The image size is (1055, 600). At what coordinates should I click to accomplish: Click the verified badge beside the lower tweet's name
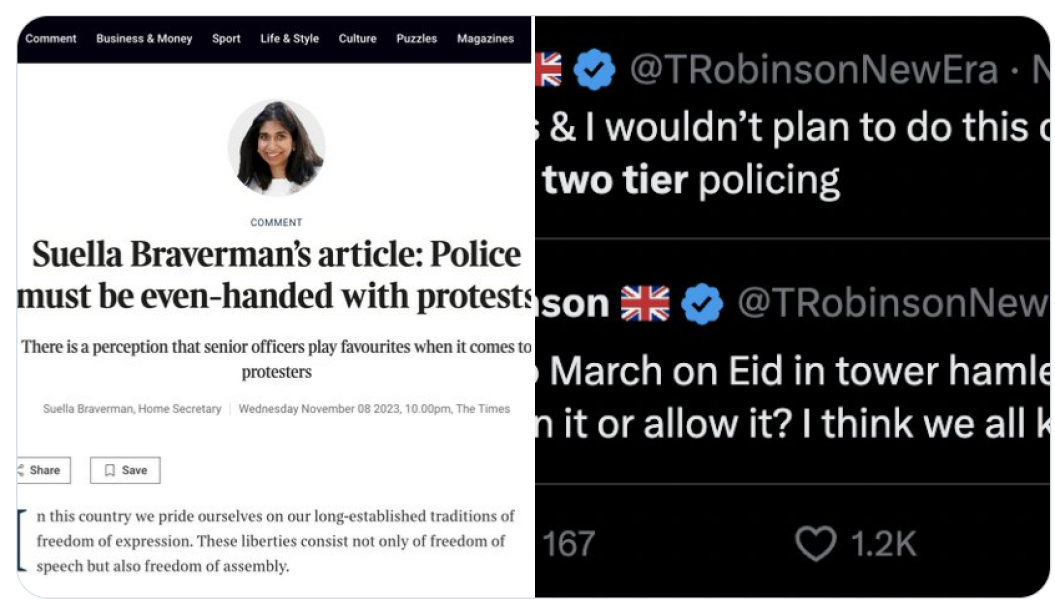pyautogui.click(x=702, y=303)
